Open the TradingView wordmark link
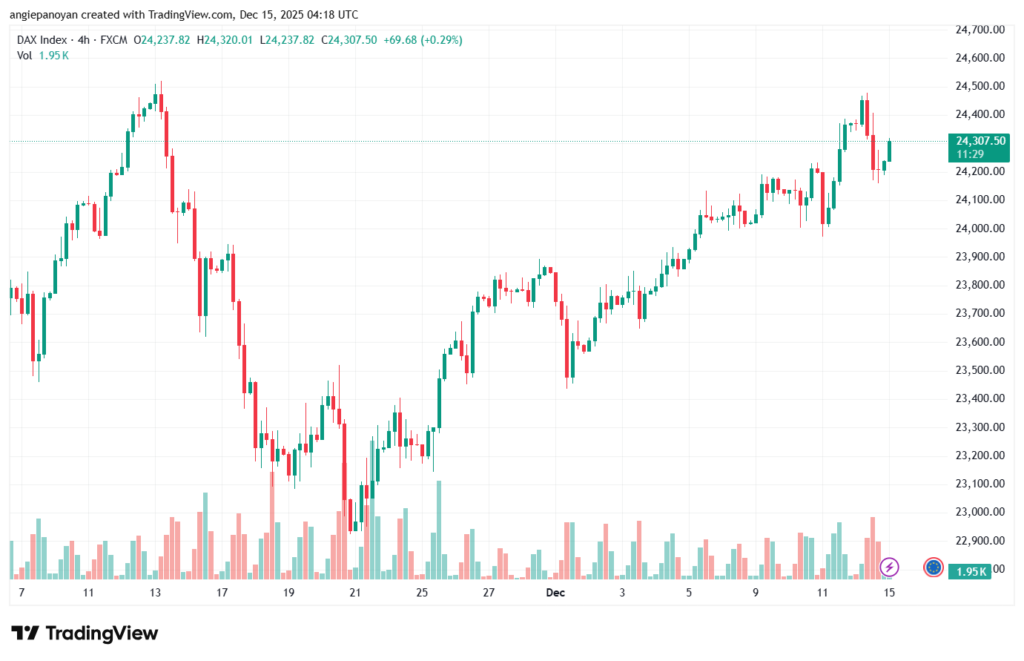This screenshot has height=661, width=1024. click(100, 633)
